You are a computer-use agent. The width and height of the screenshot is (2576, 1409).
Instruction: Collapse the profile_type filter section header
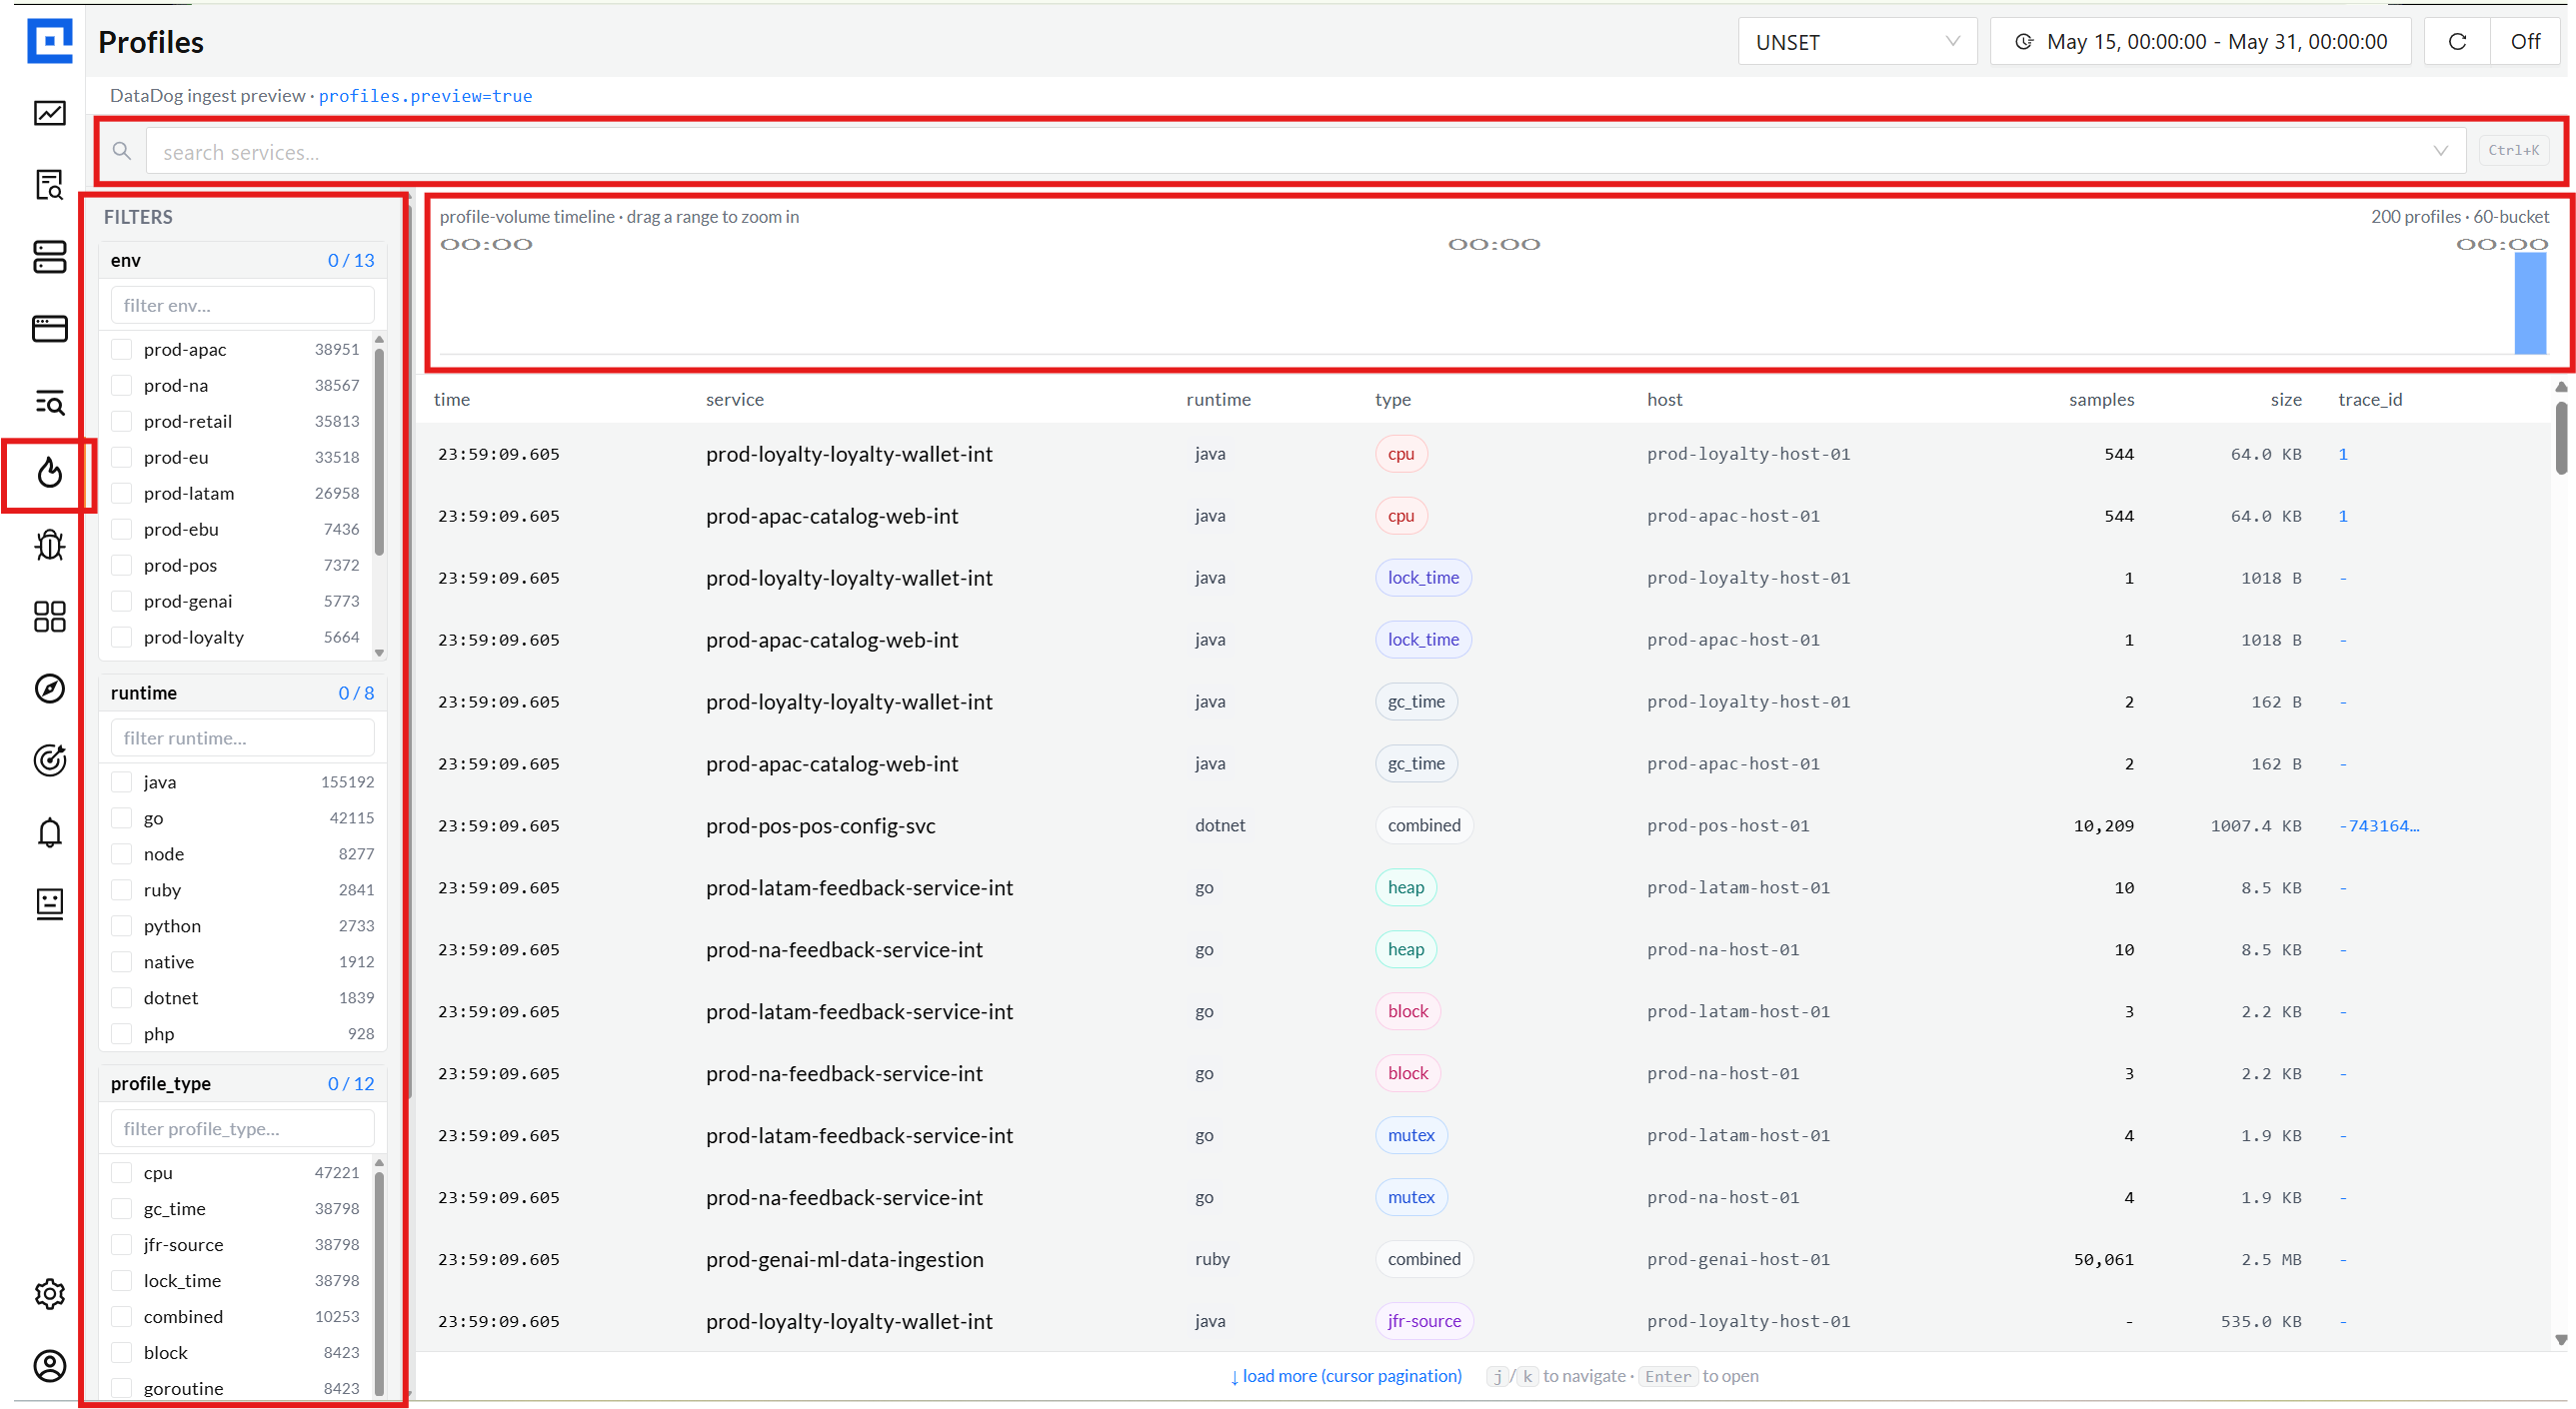click(x=242, y=1084)
